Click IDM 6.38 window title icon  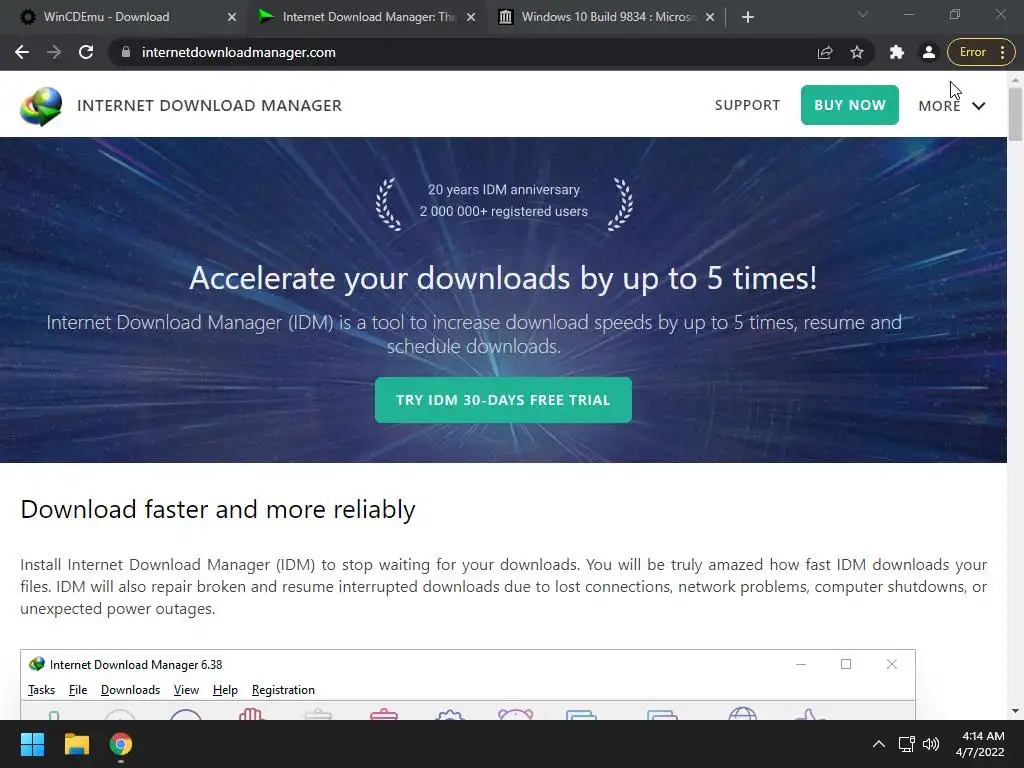37,664
